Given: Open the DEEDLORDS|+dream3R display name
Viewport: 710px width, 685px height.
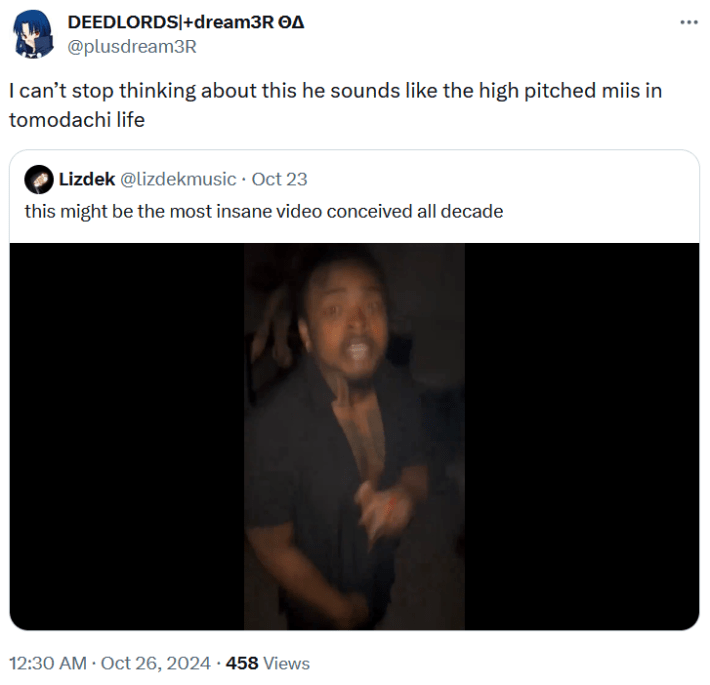Looking at the screenshot, I should click(186, 22).
